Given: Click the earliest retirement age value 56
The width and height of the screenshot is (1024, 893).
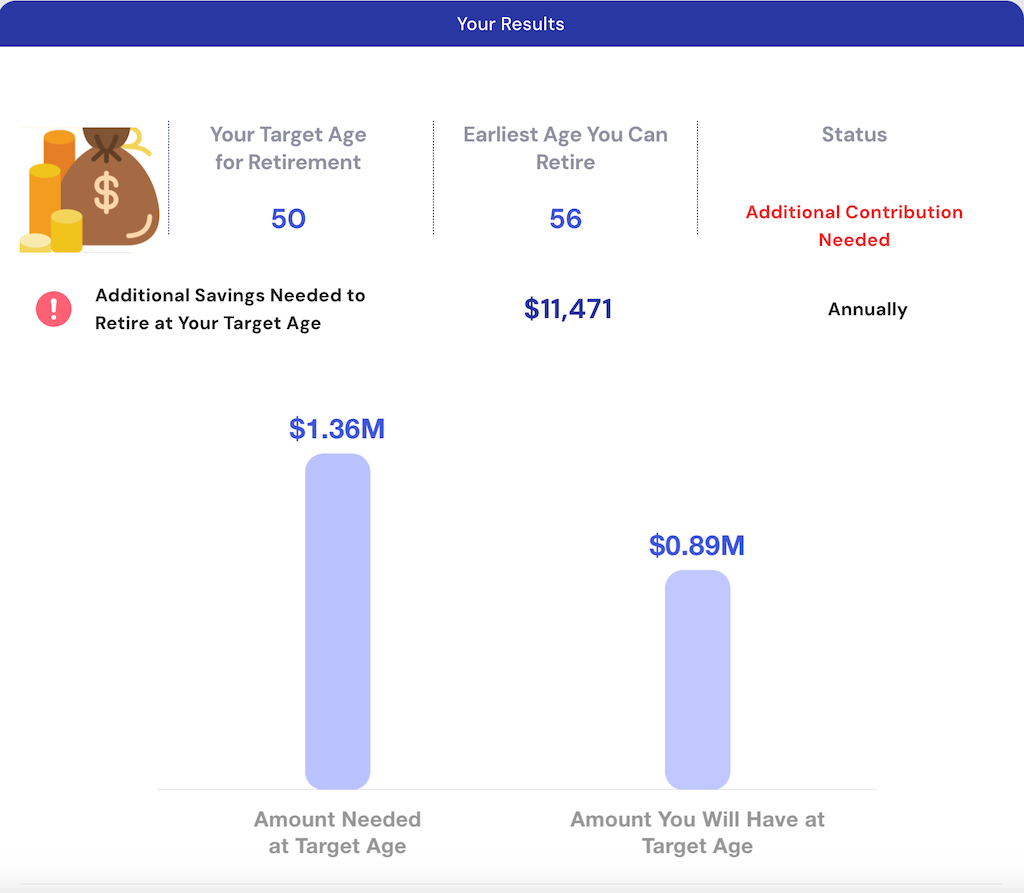Looking at the screenshot, I should pyautogui.click(x=565, y=219).
